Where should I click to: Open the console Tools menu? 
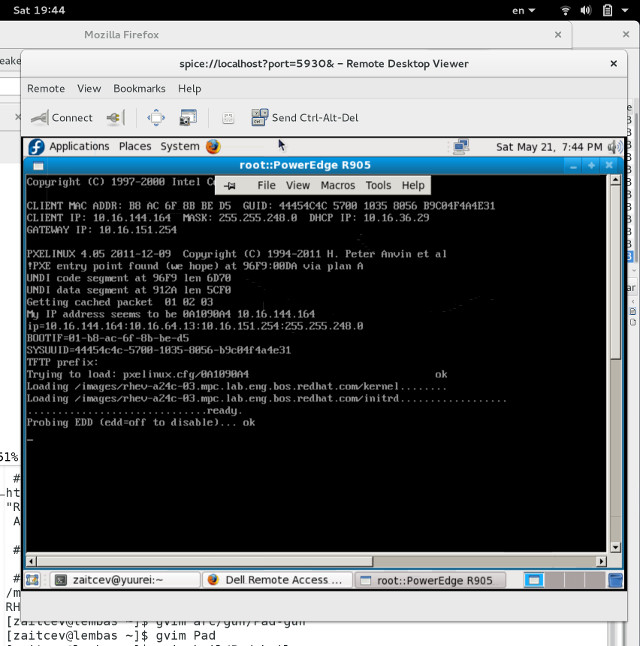[378, 185]
